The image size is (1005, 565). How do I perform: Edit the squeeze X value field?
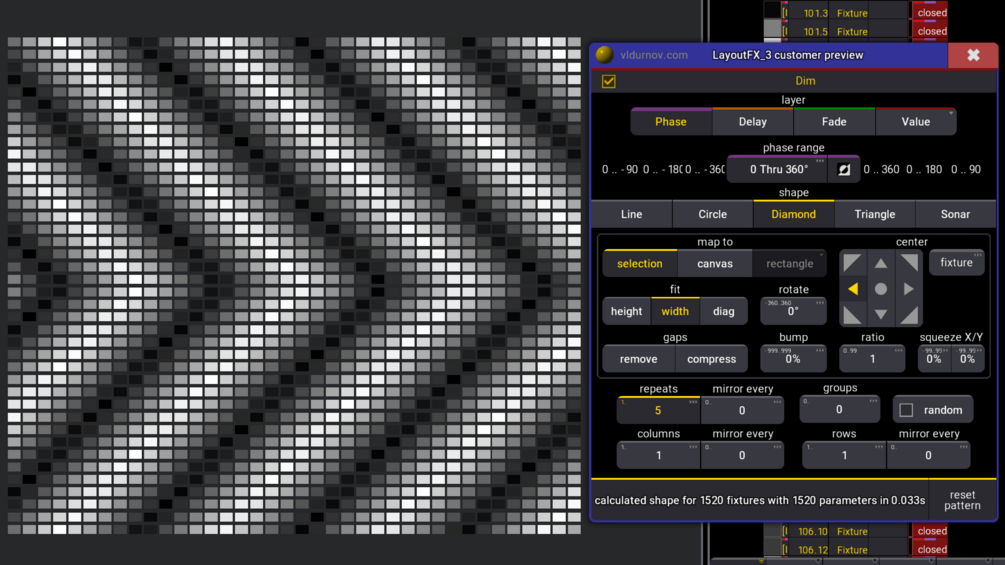click(934, 359)
